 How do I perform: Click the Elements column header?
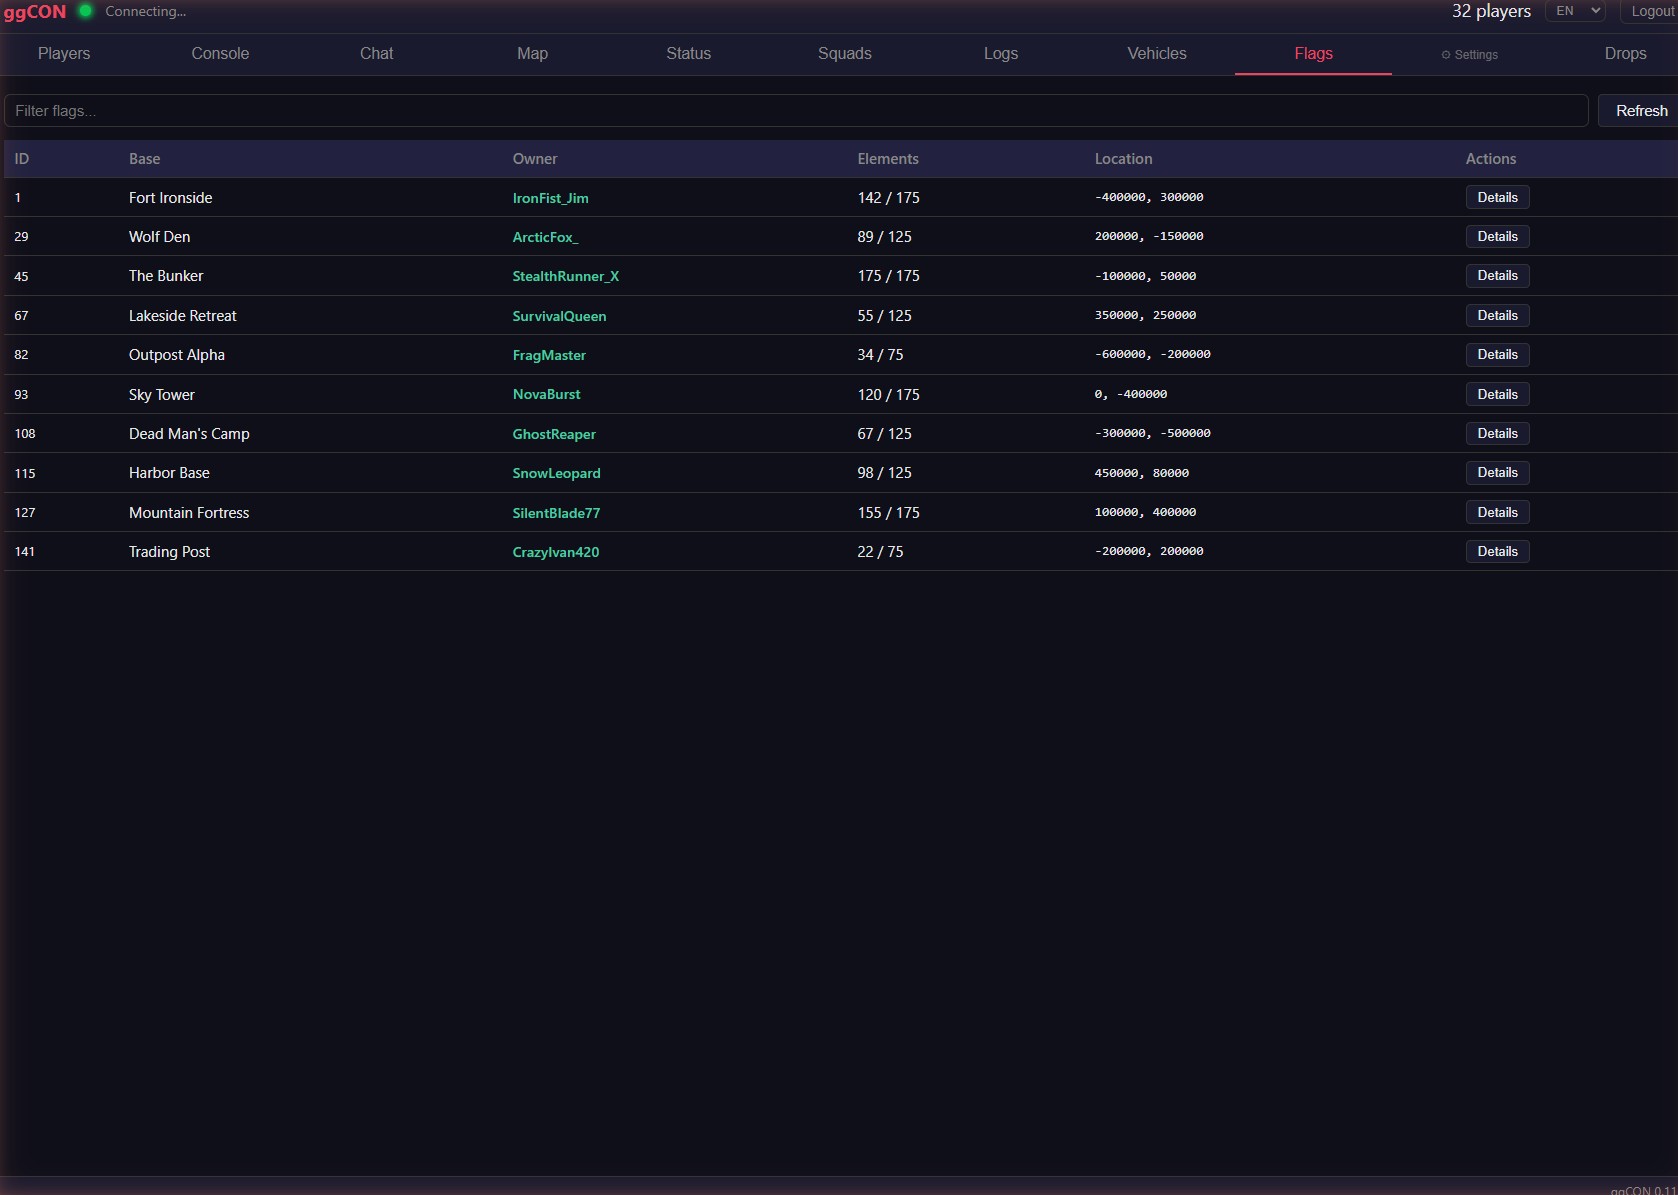pyautogui.click(x=888, y=159)
